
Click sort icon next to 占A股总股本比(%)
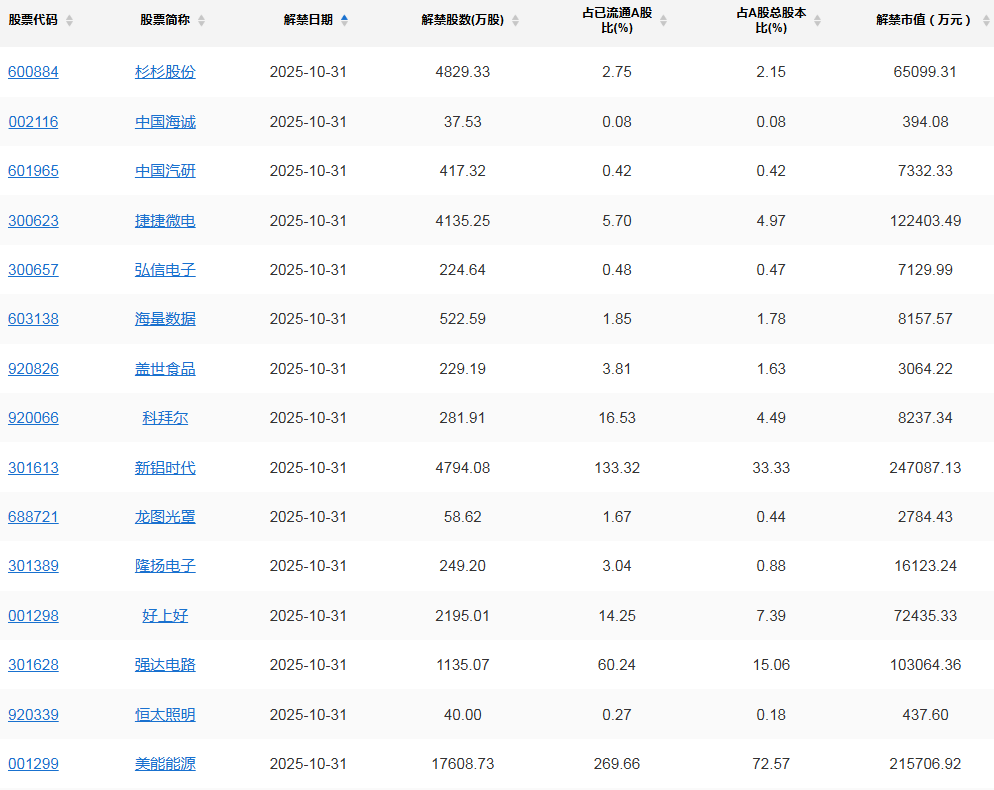click(817, 20)
